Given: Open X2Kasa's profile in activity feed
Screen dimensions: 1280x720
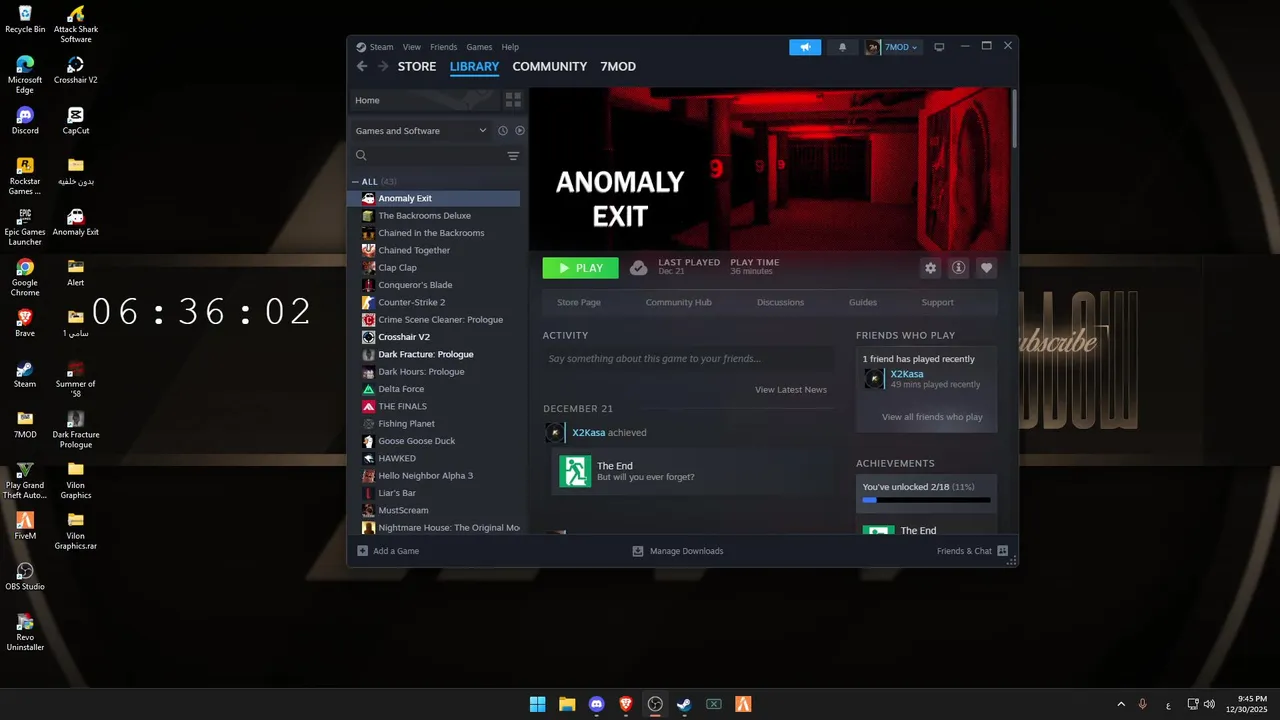Looking at the screenshot, I should click(x=588, y=433).
